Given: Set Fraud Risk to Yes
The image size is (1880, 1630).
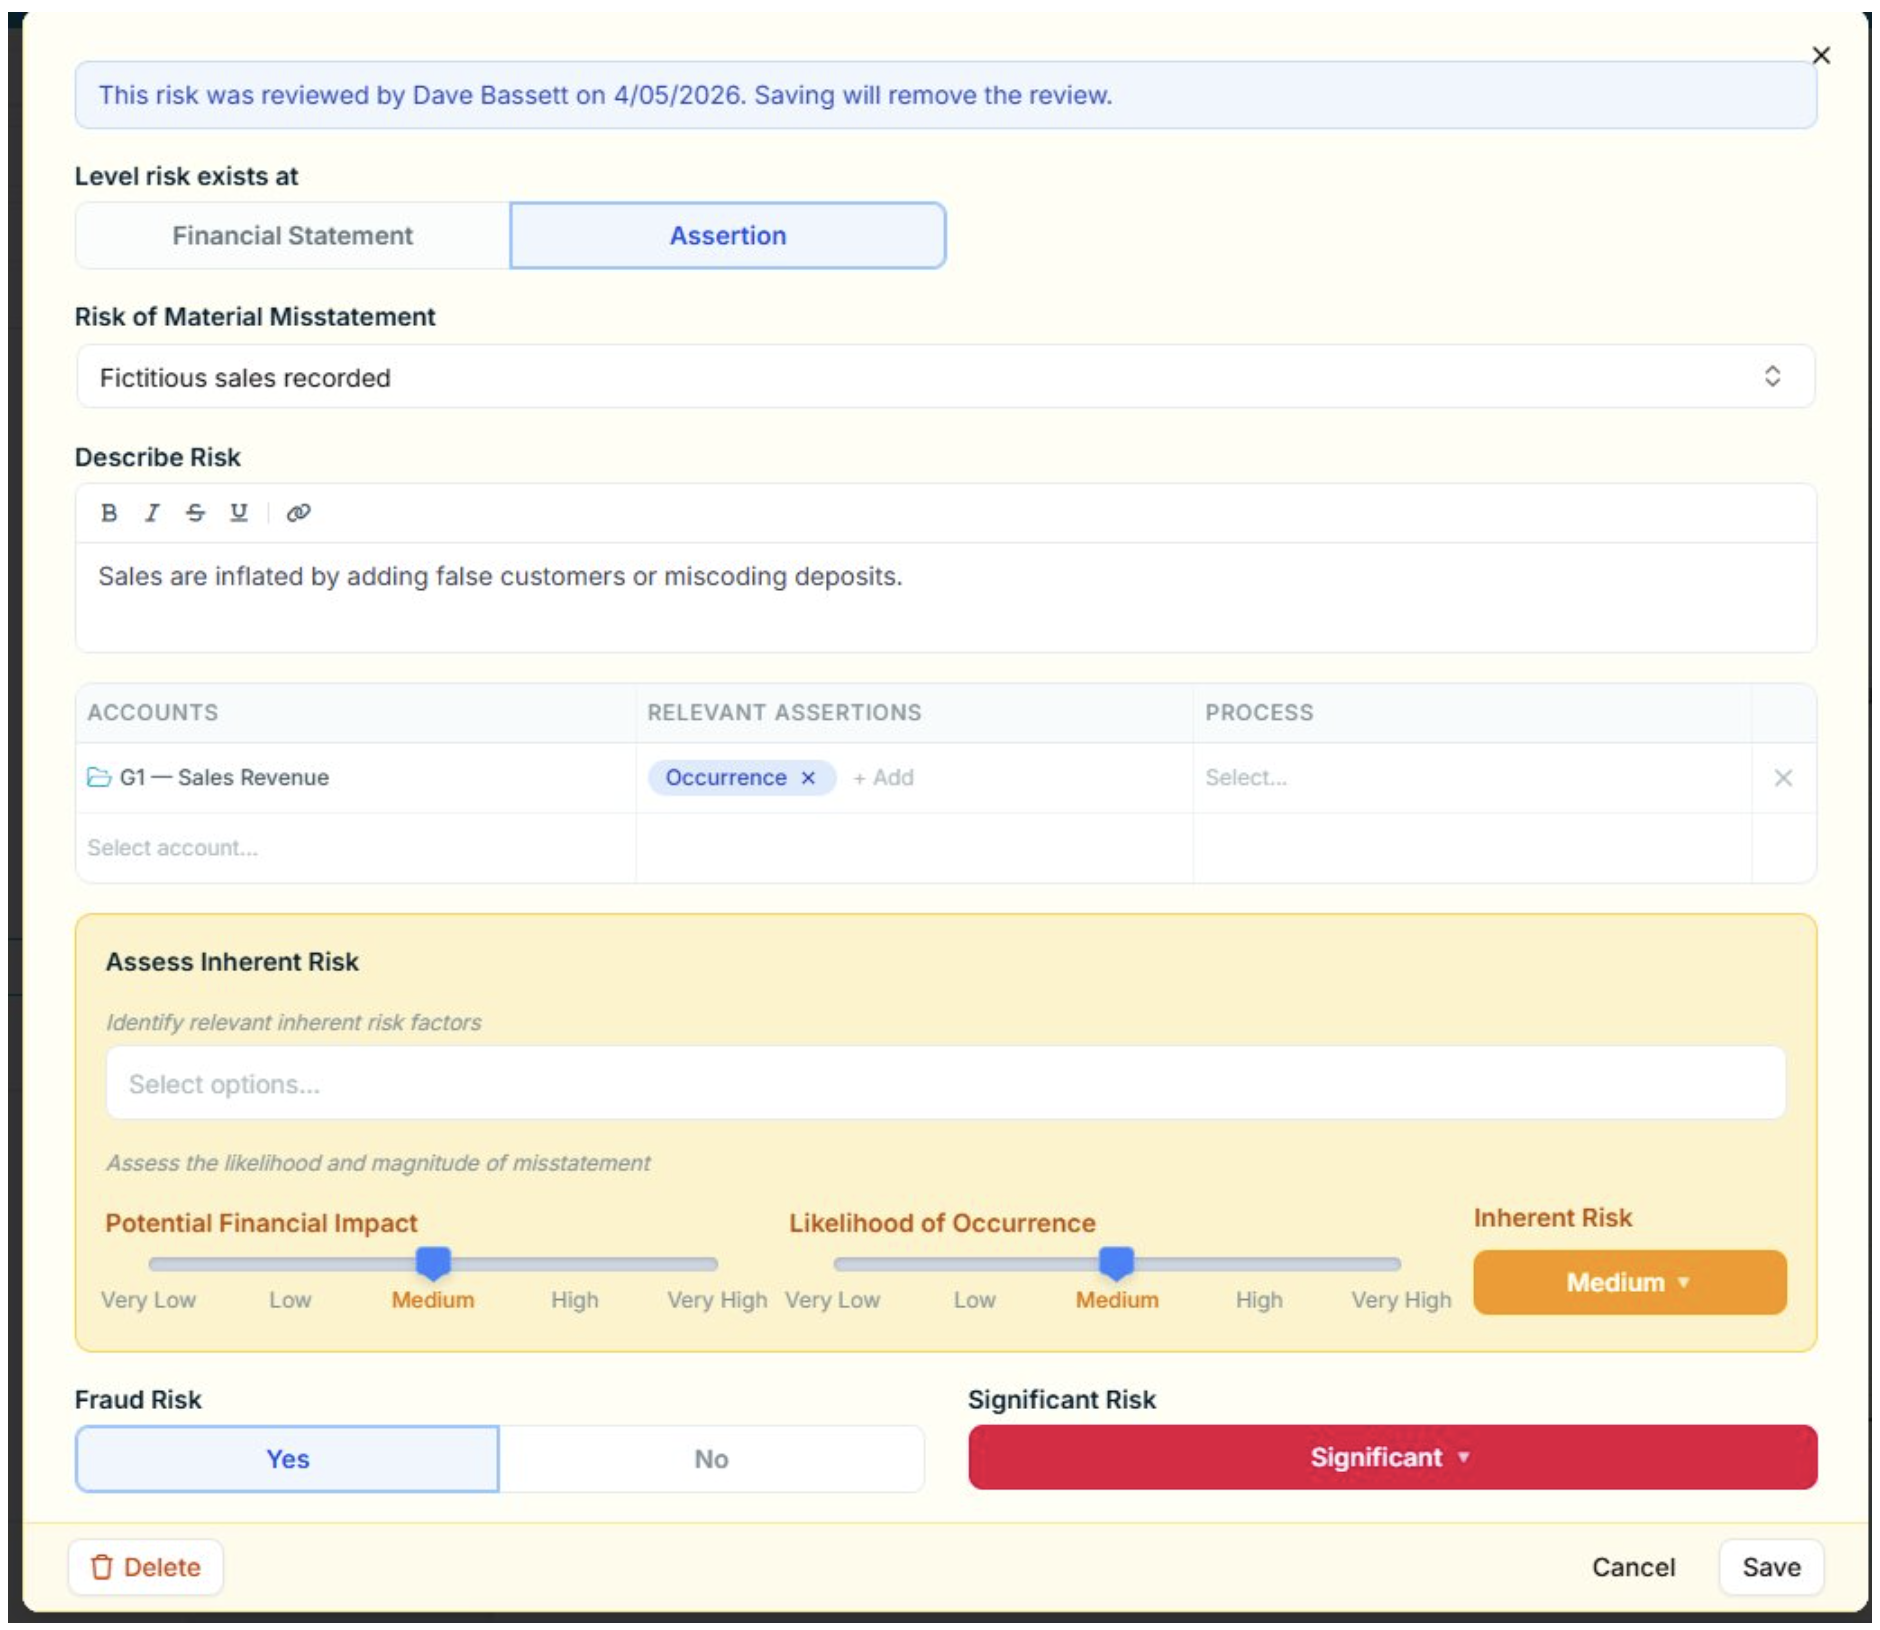Looking at the screenshot, I should (287, 1459).
